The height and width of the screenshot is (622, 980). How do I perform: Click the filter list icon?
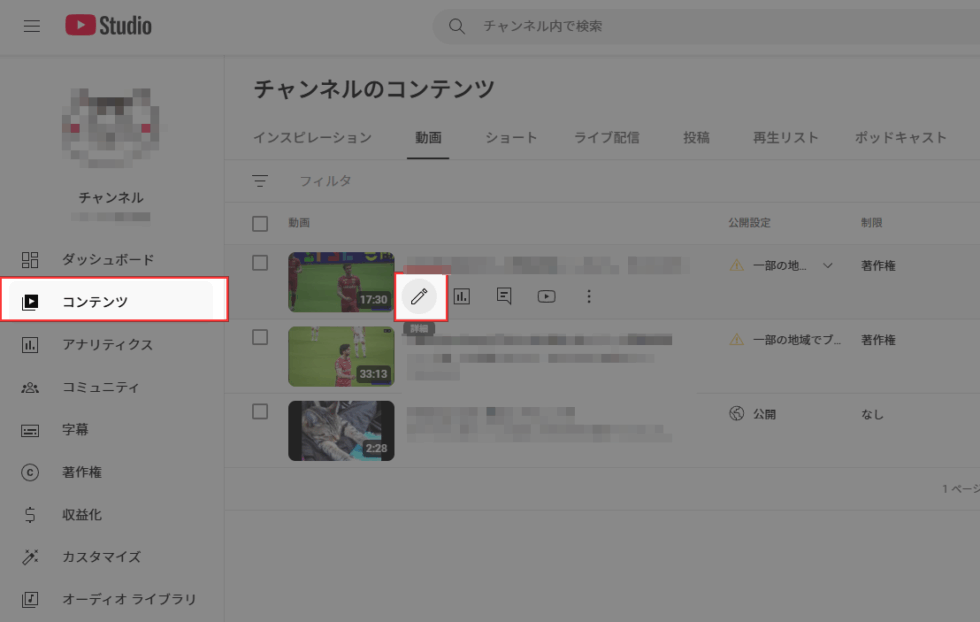[x=260, y=181]
